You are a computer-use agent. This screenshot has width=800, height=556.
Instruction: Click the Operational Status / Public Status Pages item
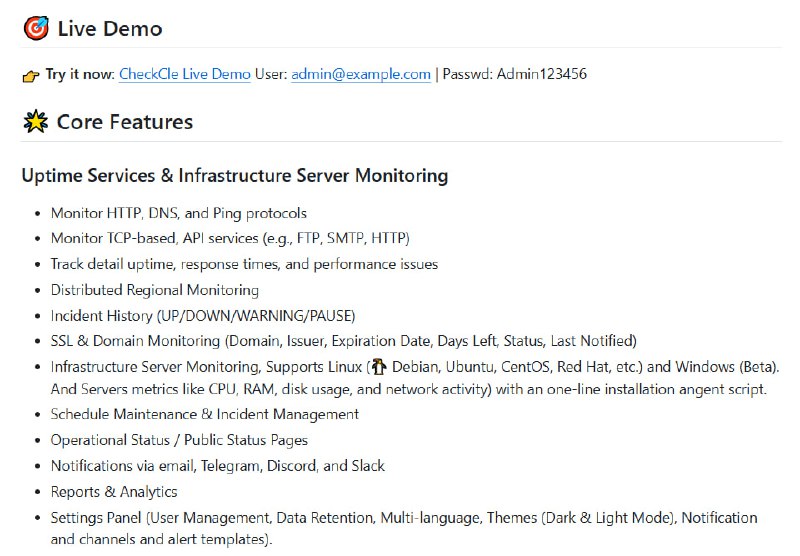point(179,440)
